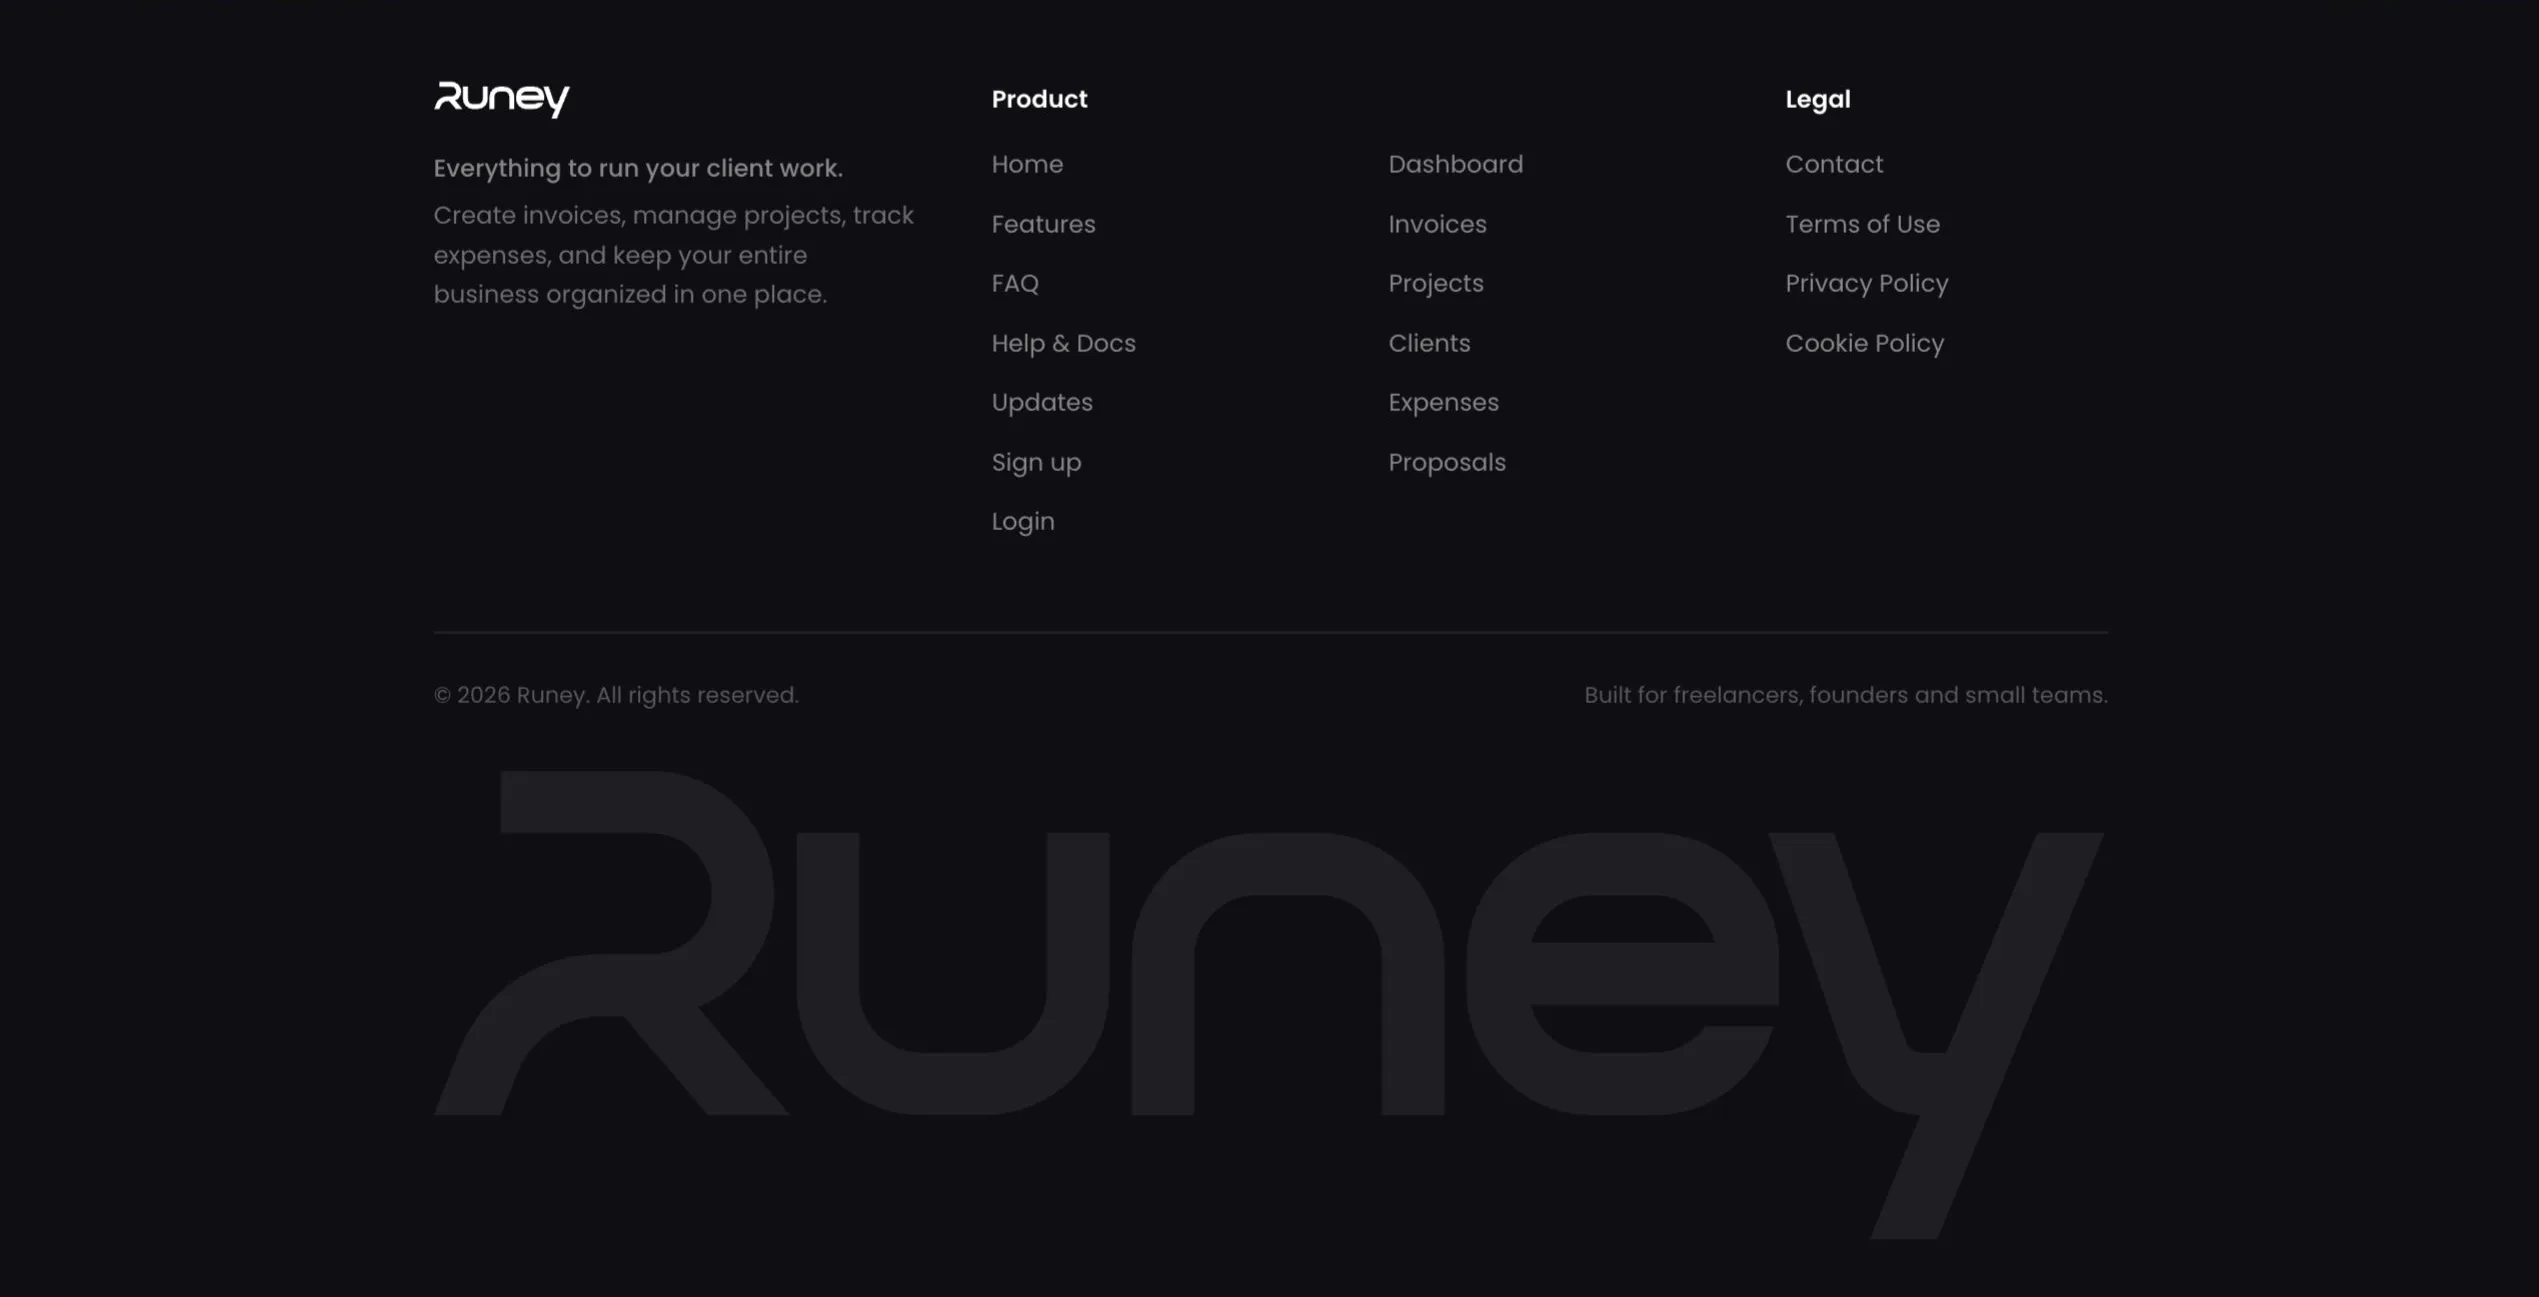
Task: Open the Expenses link
Action: 1443,402
